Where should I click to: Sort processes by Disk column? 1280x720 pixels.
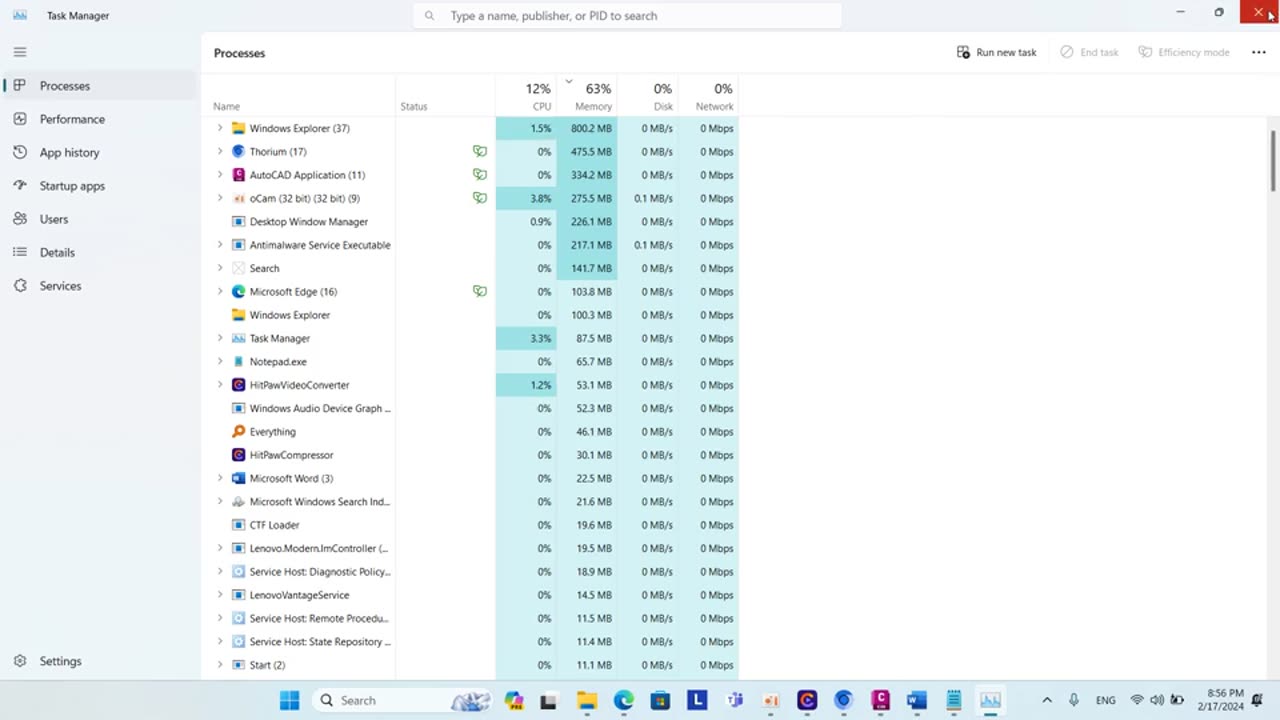click(x=648, y=96)
